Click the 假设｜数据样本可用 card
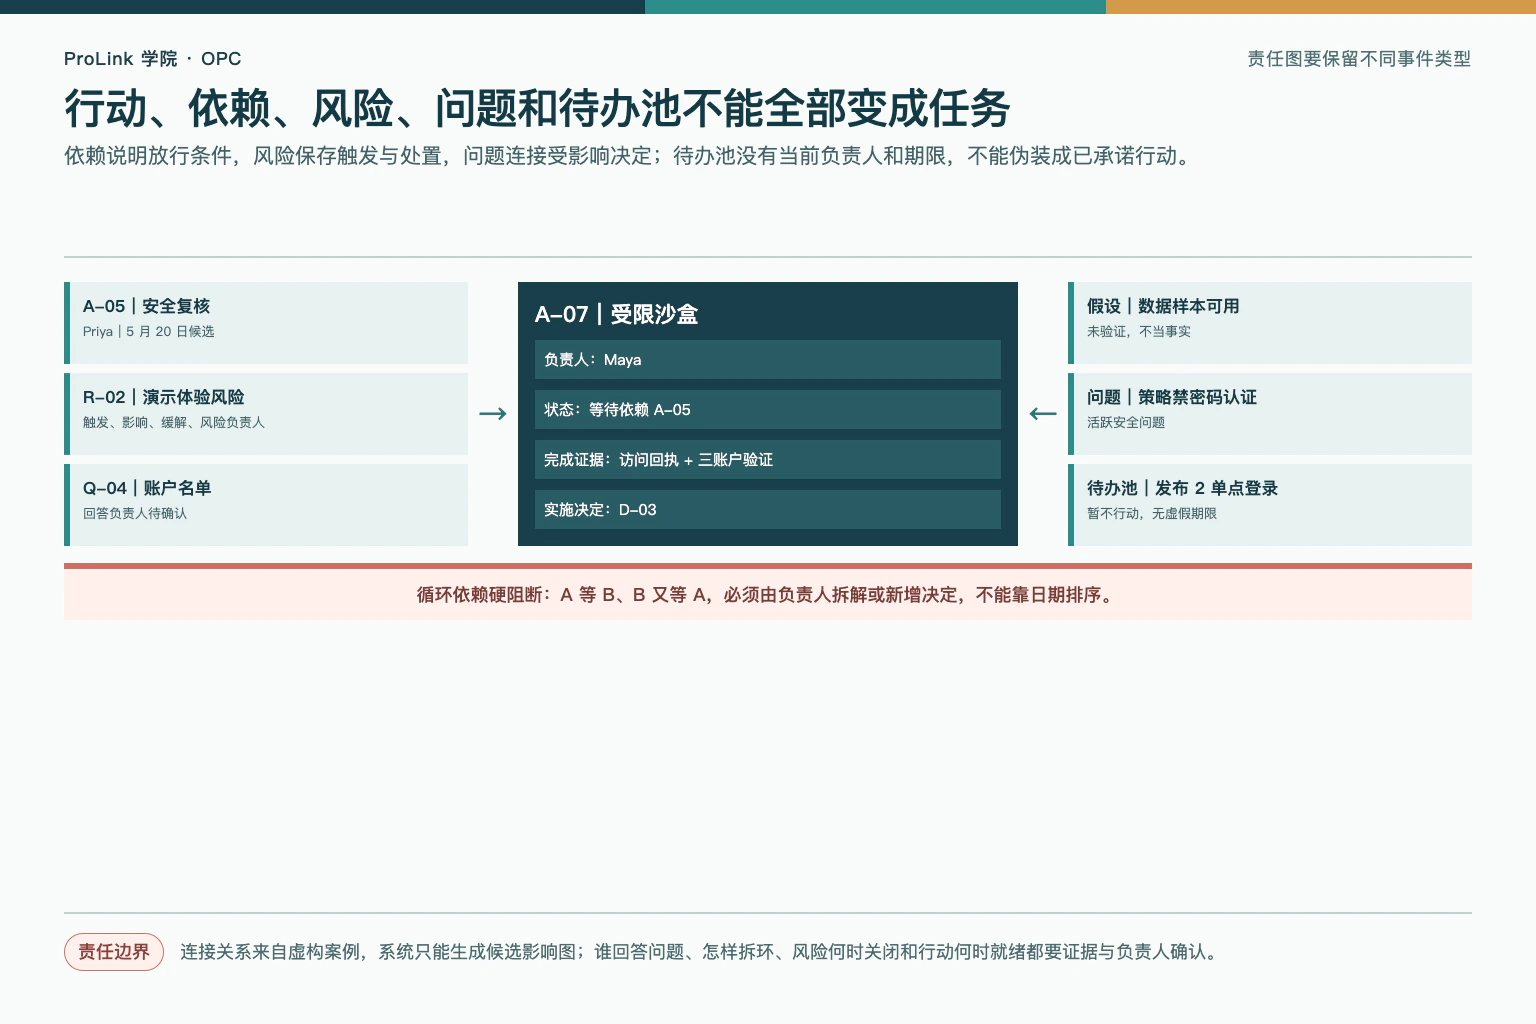Image resolution: width=1536 pixels, height=1024 pixels. tap(1270, 323)
